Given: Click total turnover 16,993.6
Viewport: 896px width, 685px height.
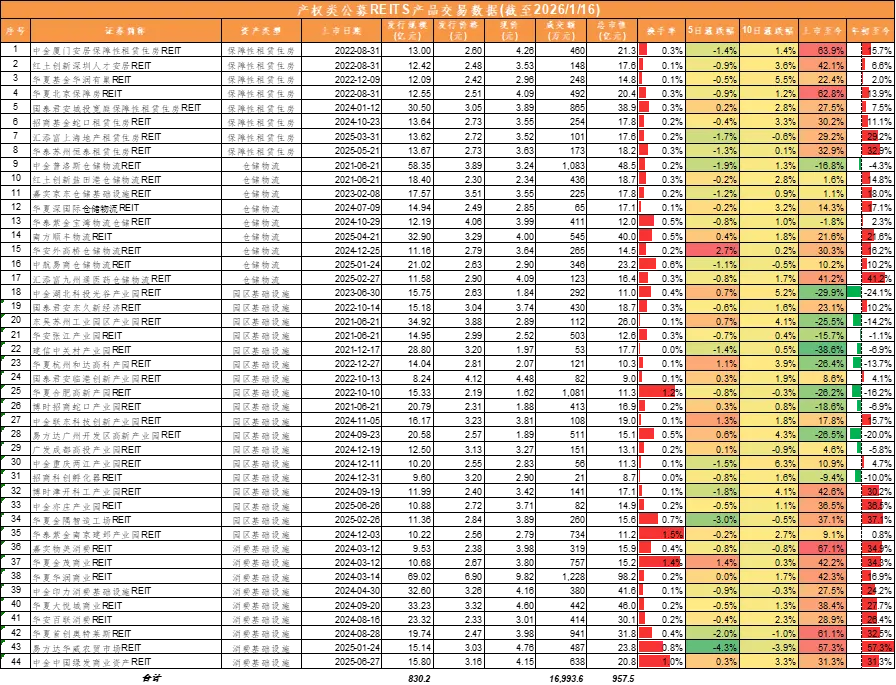Looking at the screenshot, I should tap(566, 678).
